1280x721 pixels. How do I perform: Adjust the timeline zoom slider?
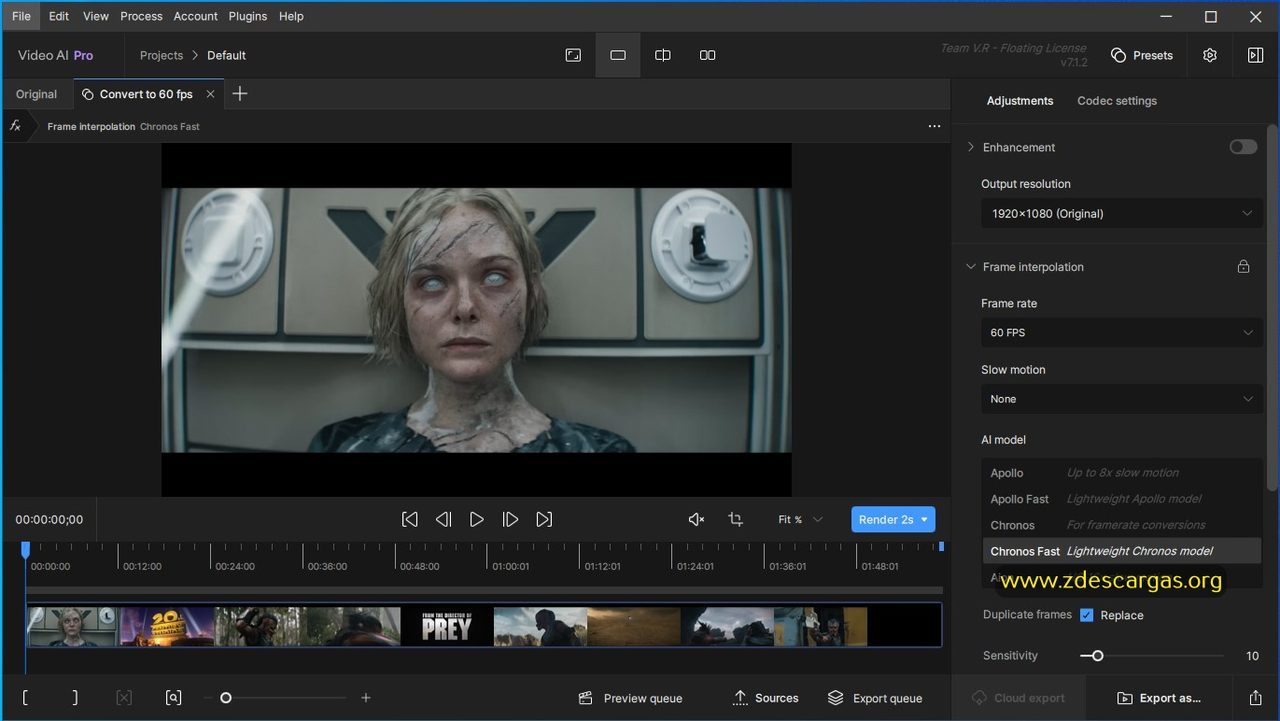226,698
